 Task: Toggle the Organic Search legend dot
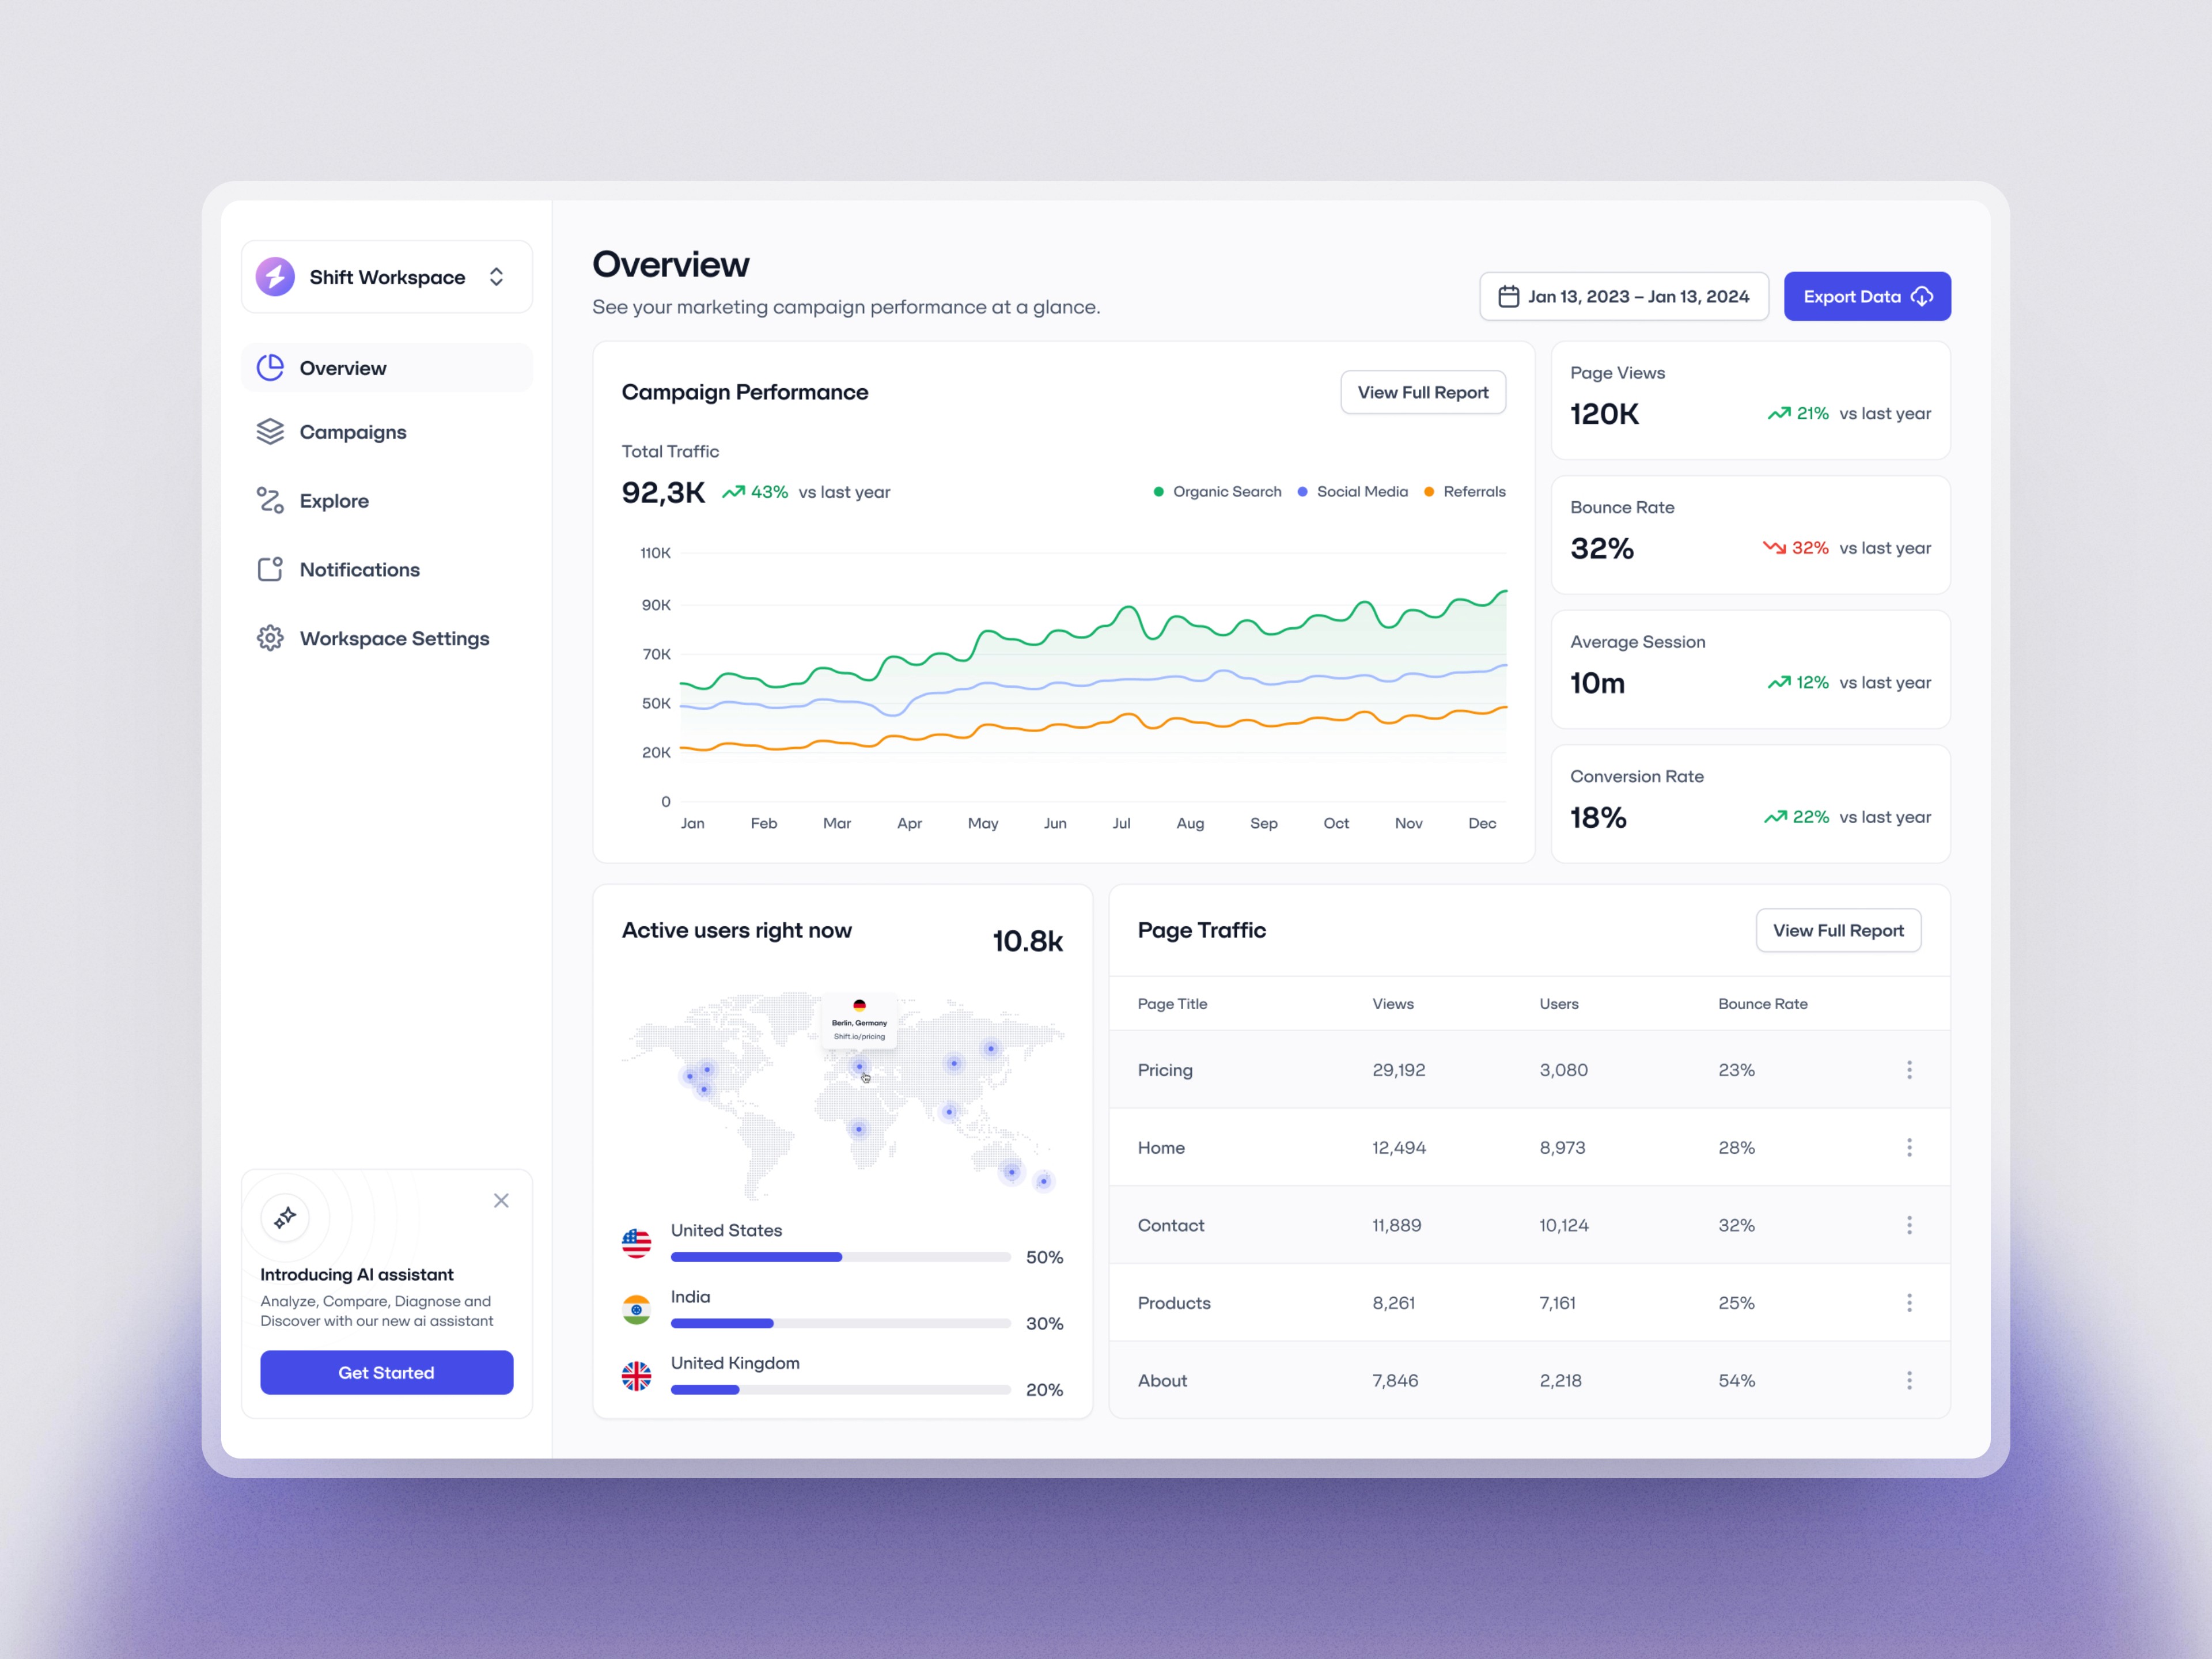[x=1158, y=491]
